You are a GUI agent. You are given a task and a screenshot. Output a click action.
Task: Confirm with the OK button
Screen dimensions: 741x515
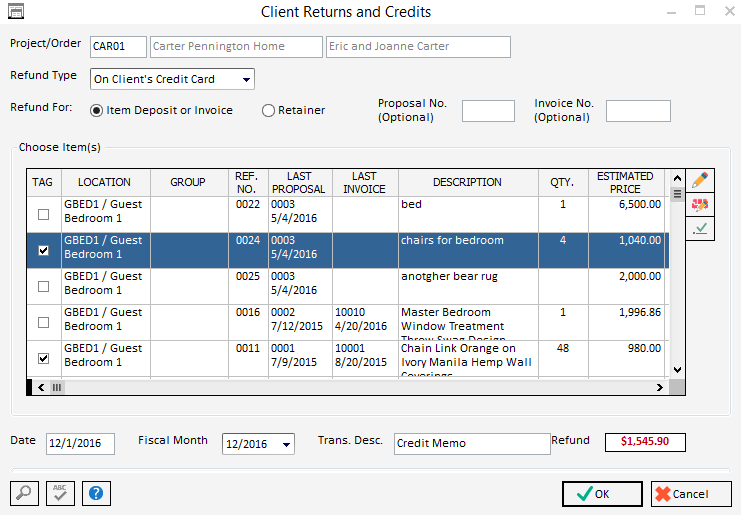tap(602, 493)
